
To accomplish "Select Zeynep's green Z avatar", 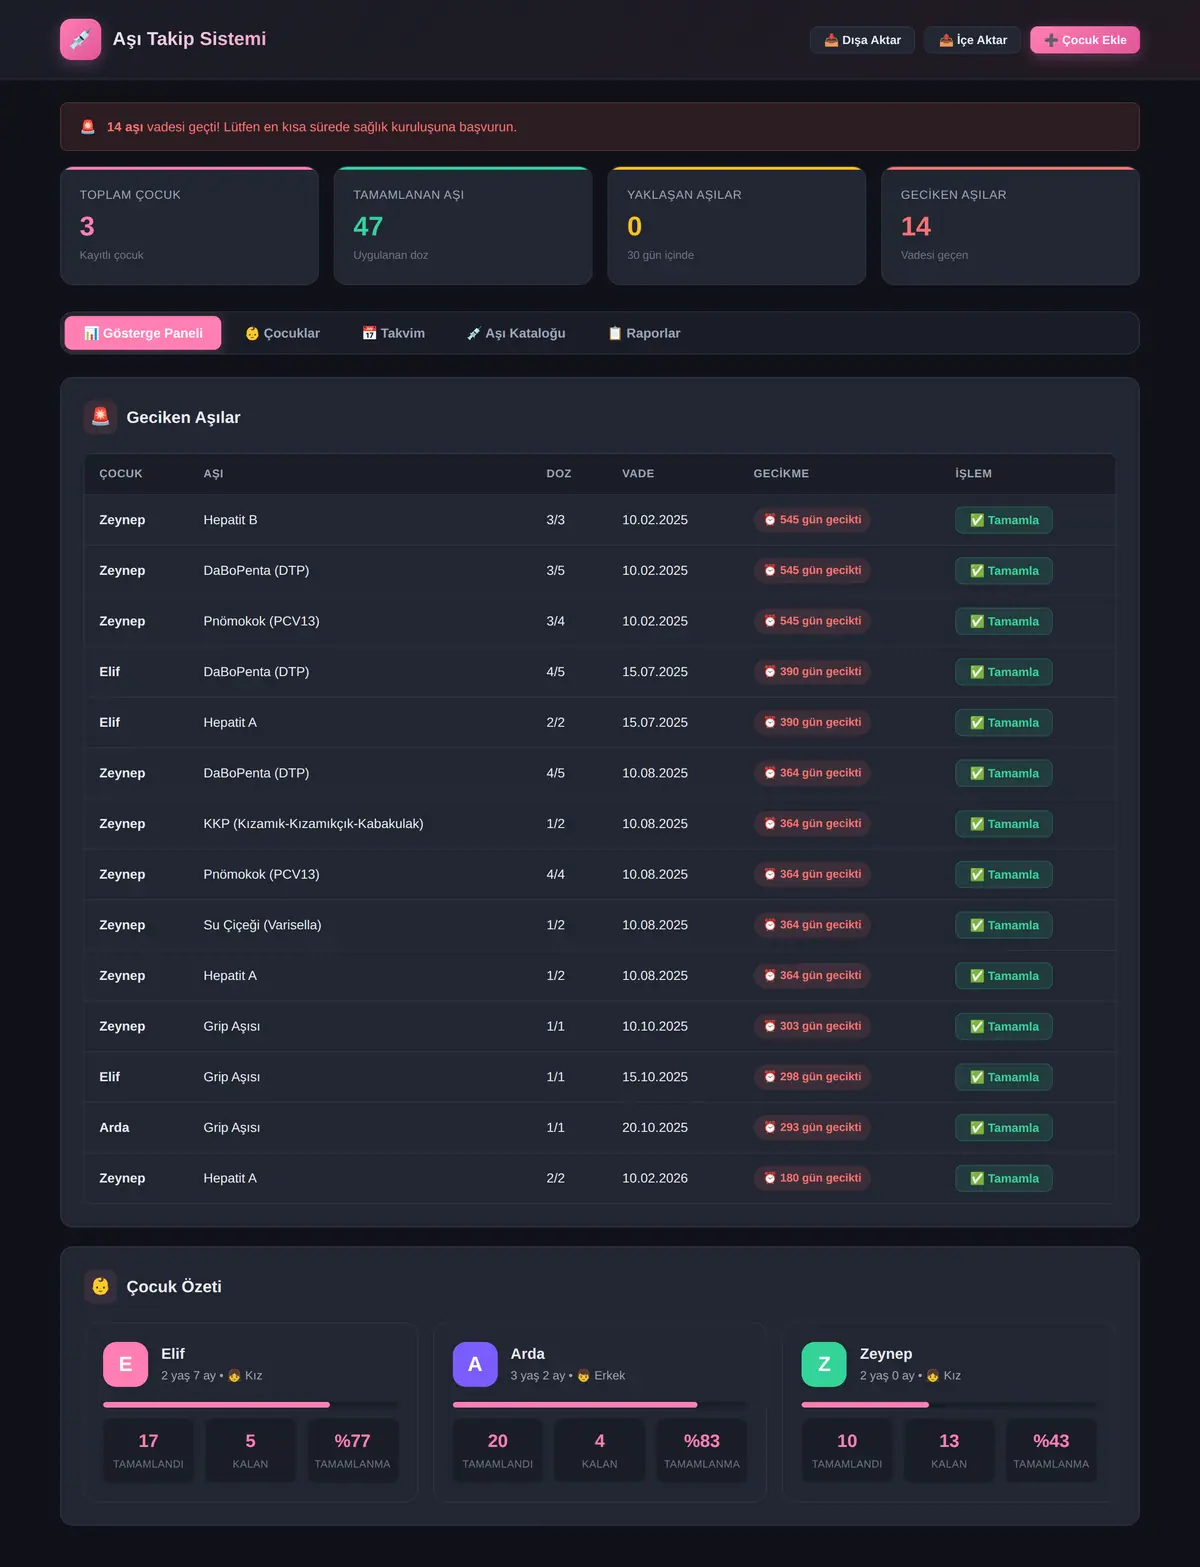I will (824, 1364).
